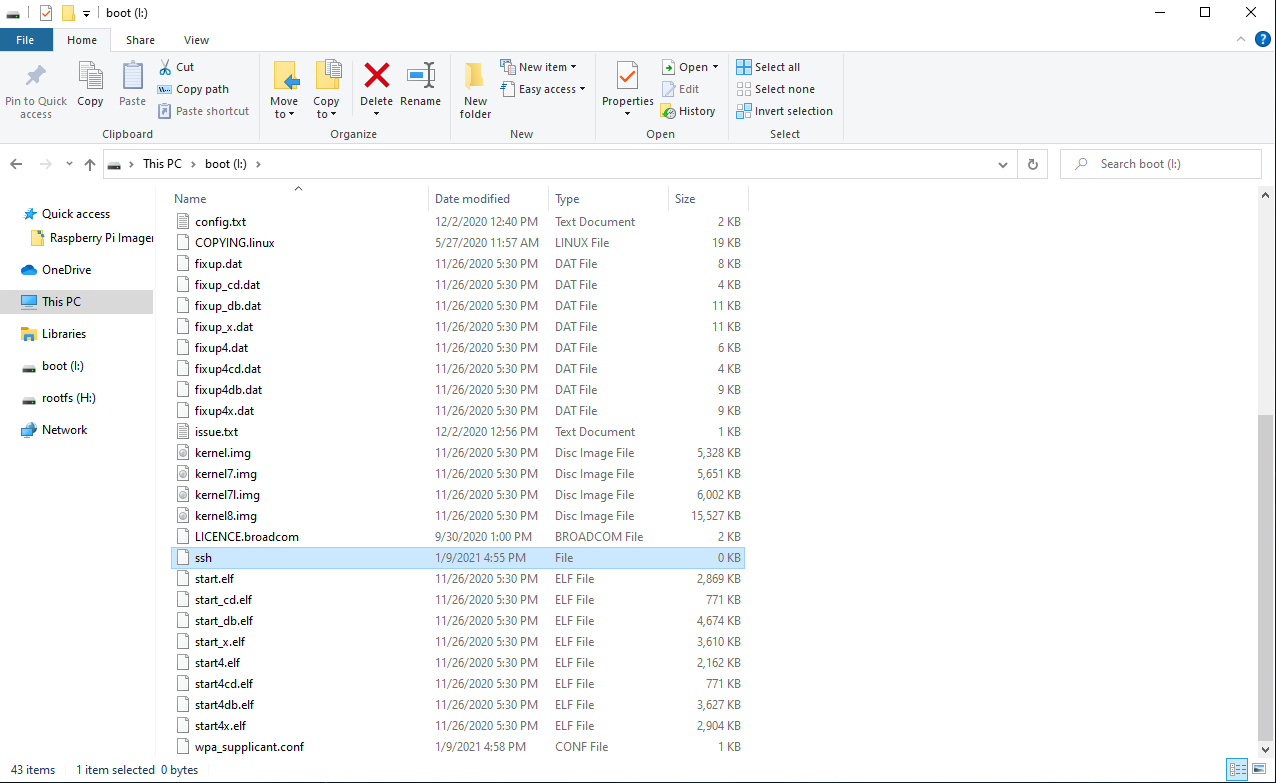Viewport: 1276px width, 783px height.
Task: Open Properties for the selected file
Action: point(627,89)
